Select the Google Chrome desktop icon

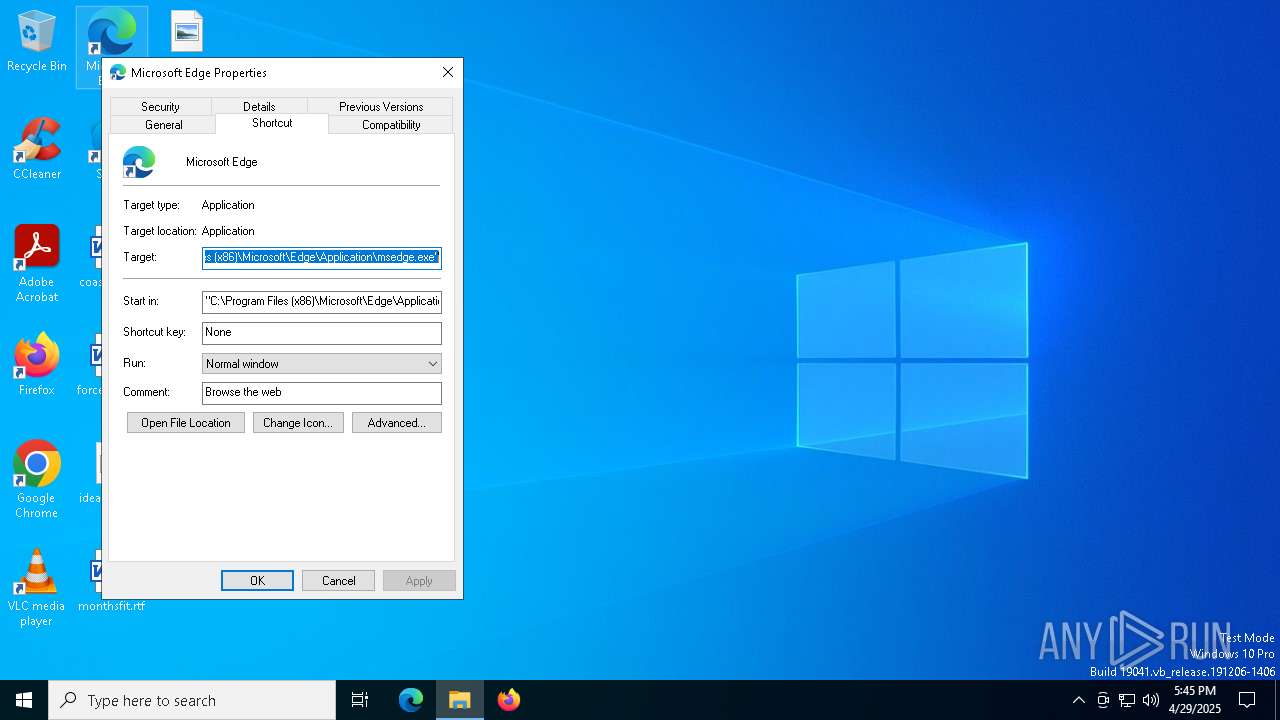pyautogui.click(x=37, y=479)
